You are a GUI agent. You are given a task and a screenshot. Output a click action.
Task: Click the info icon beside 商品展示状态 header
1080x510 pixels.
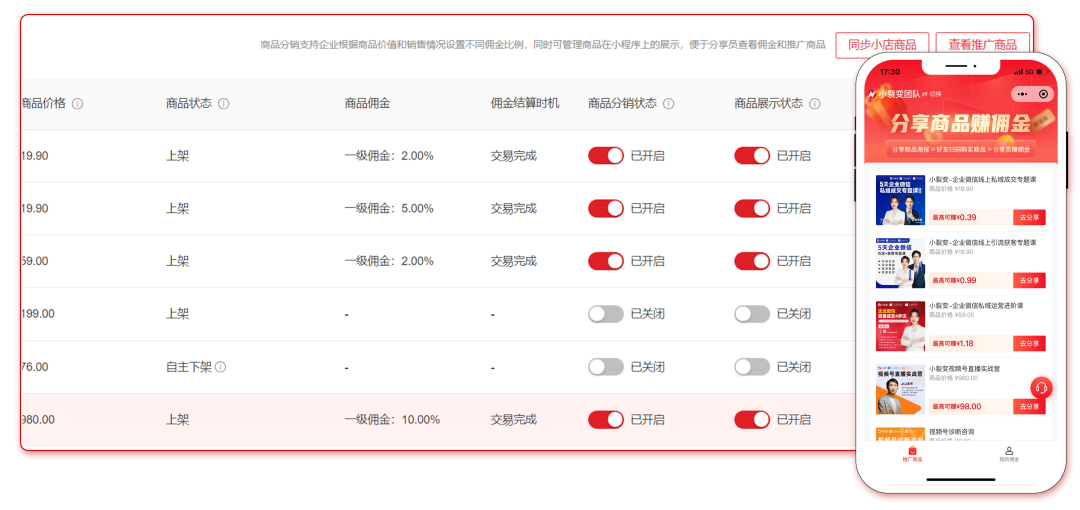(815, 104)
